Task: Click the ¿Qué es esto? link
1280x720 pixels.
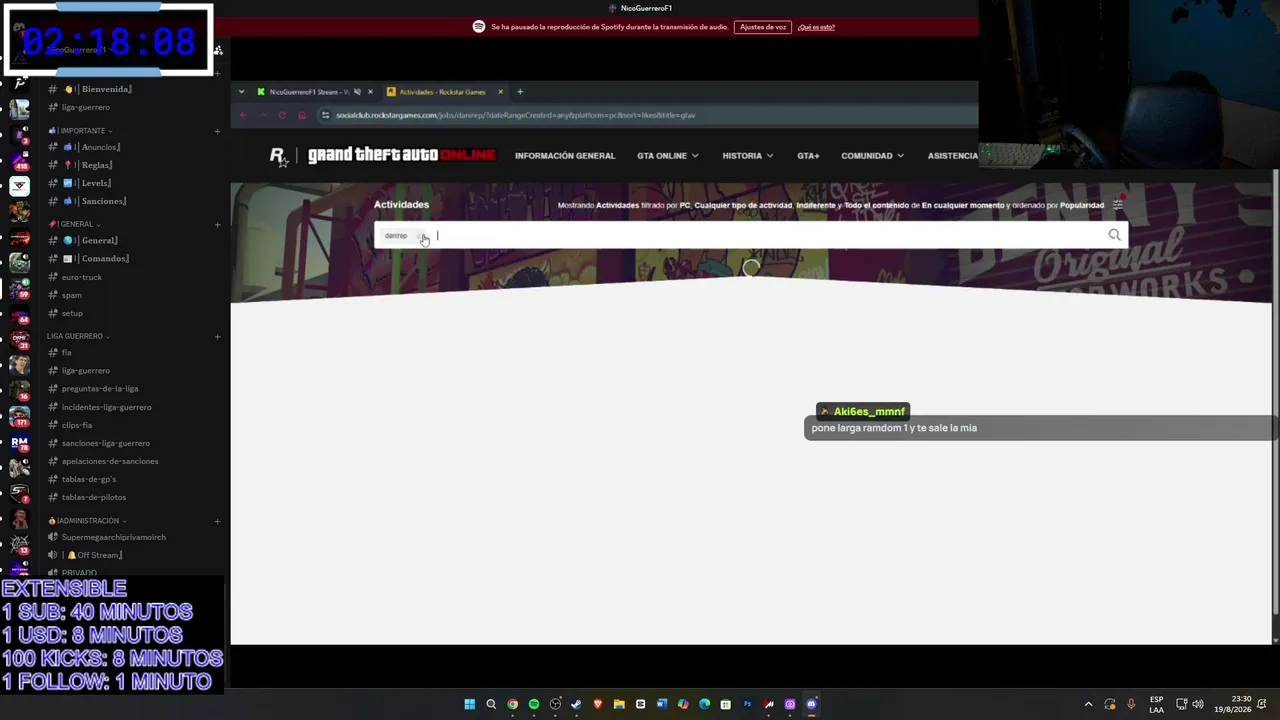Action: (816, 27)
